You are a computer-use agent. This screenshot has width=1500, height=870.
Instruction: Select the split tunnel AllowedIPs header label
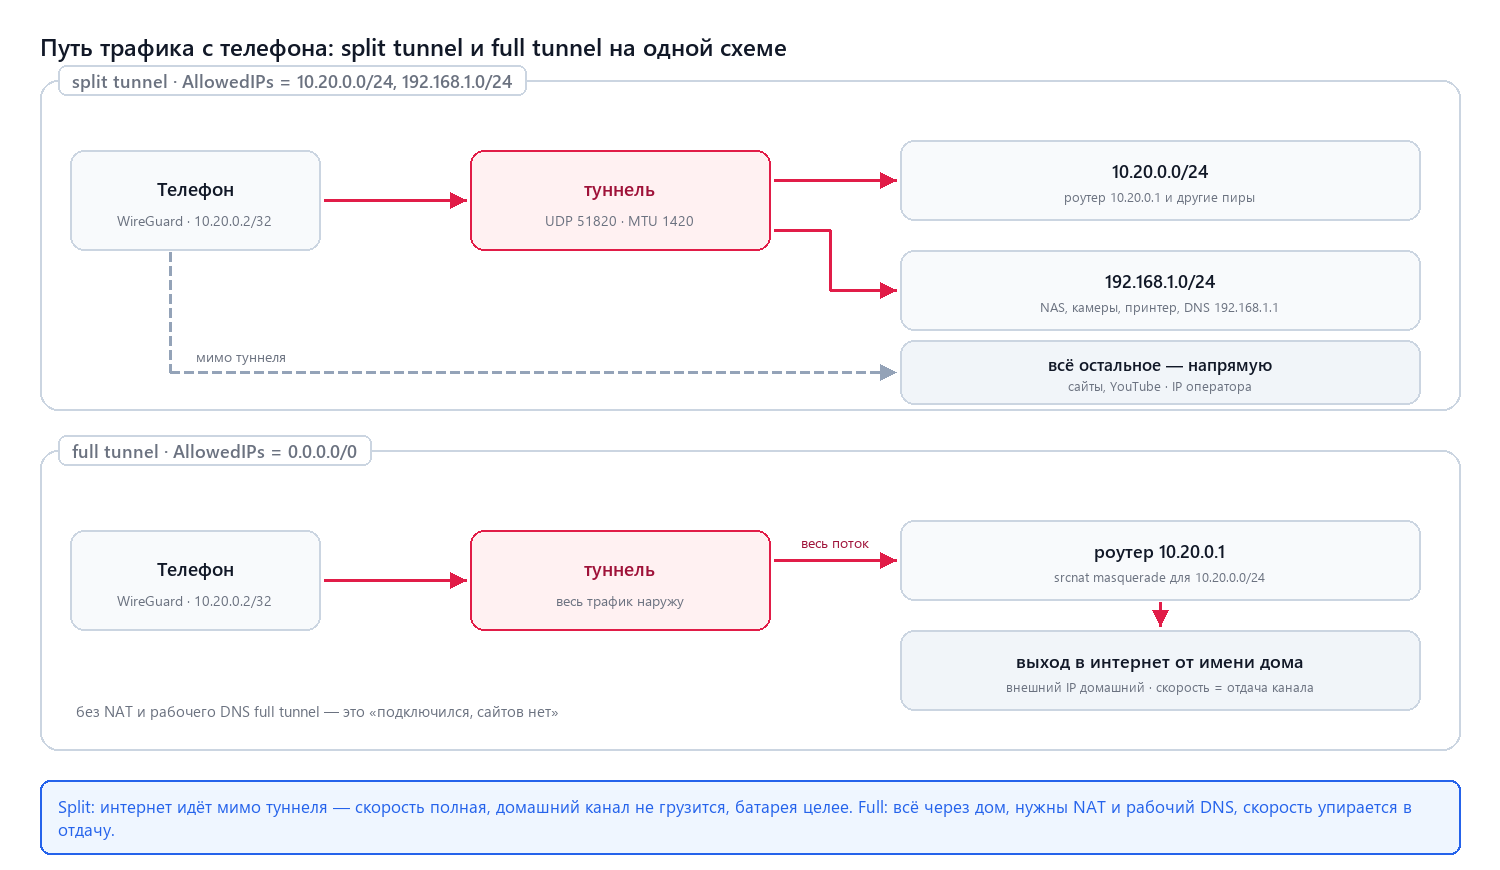(292, 82)
